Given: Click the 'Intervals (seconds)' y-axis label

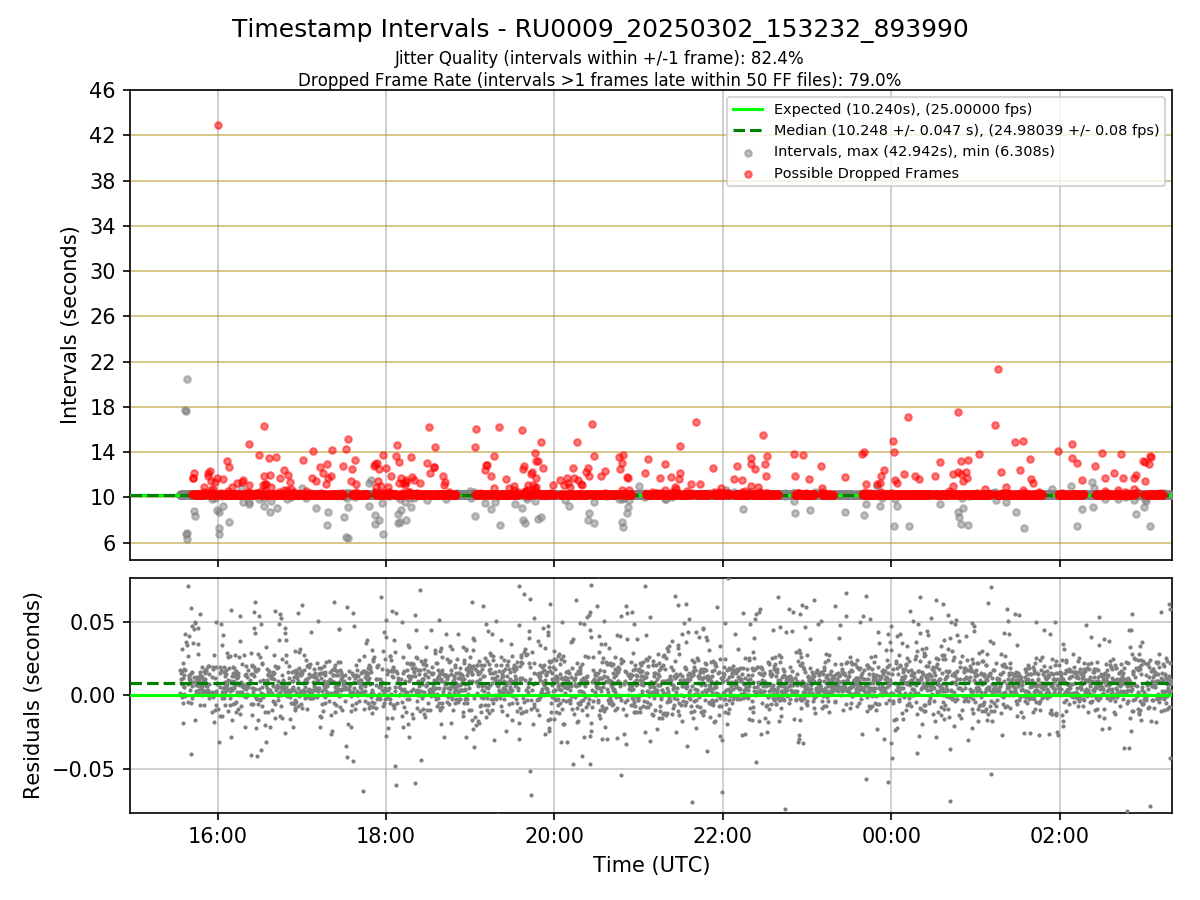Looking at the screenshot, I should [70, 325].
